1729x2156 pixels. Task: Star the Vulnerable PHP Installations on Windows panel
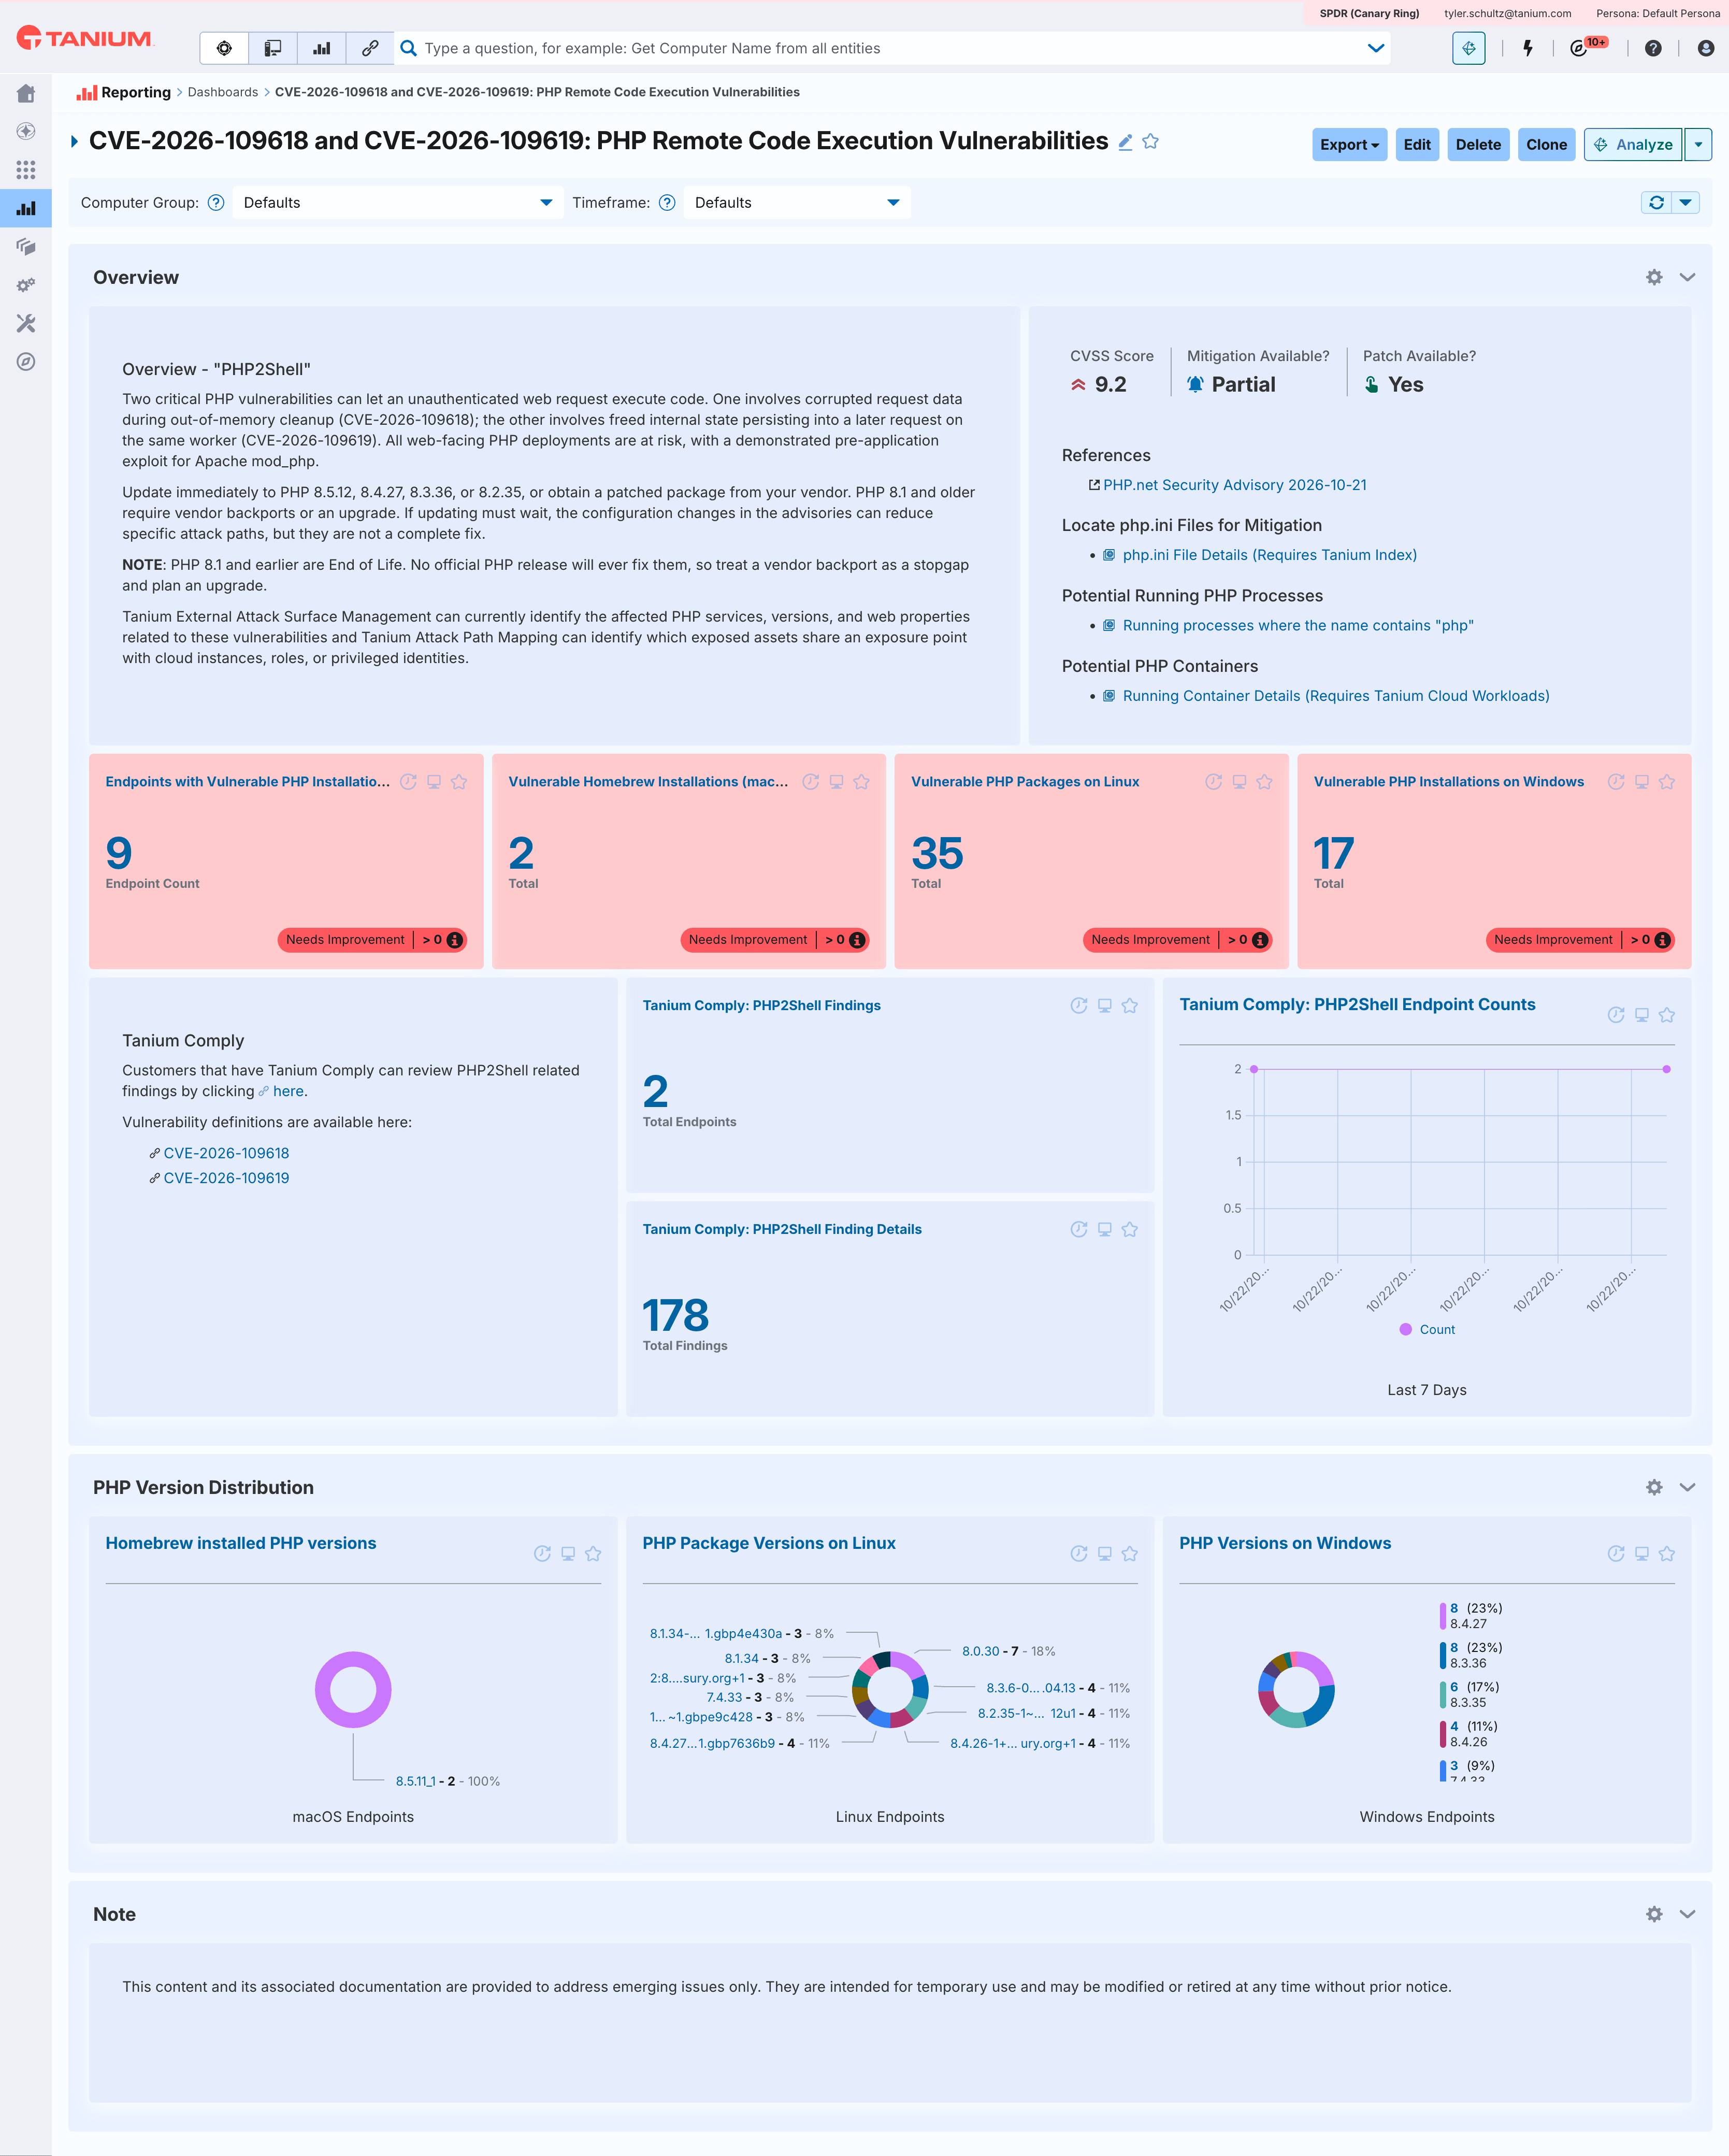(1667, 782)
